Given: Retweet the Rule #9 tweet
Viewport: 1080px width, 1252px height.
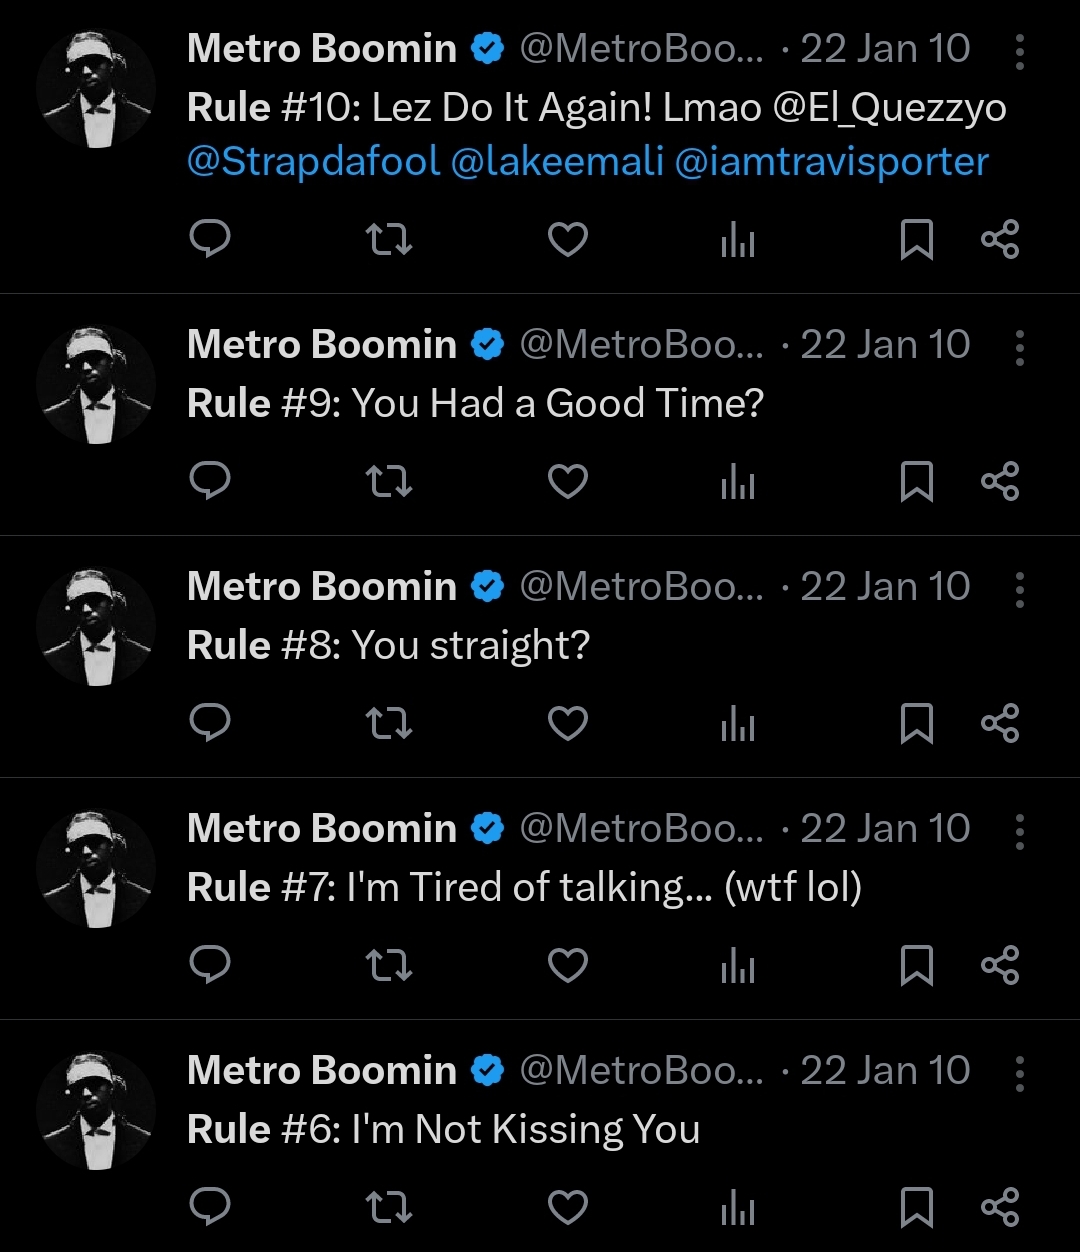Looking at the screenshot, I should click(388, 482).
